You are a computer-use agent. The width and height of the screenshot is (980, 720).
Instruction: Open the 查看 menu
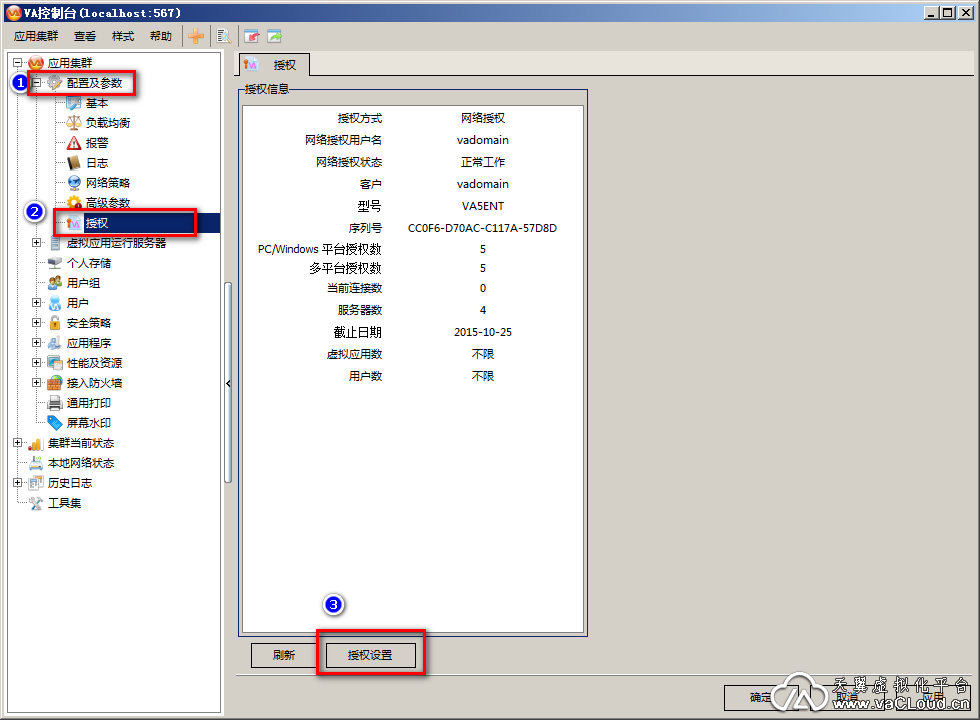[85, 36]
